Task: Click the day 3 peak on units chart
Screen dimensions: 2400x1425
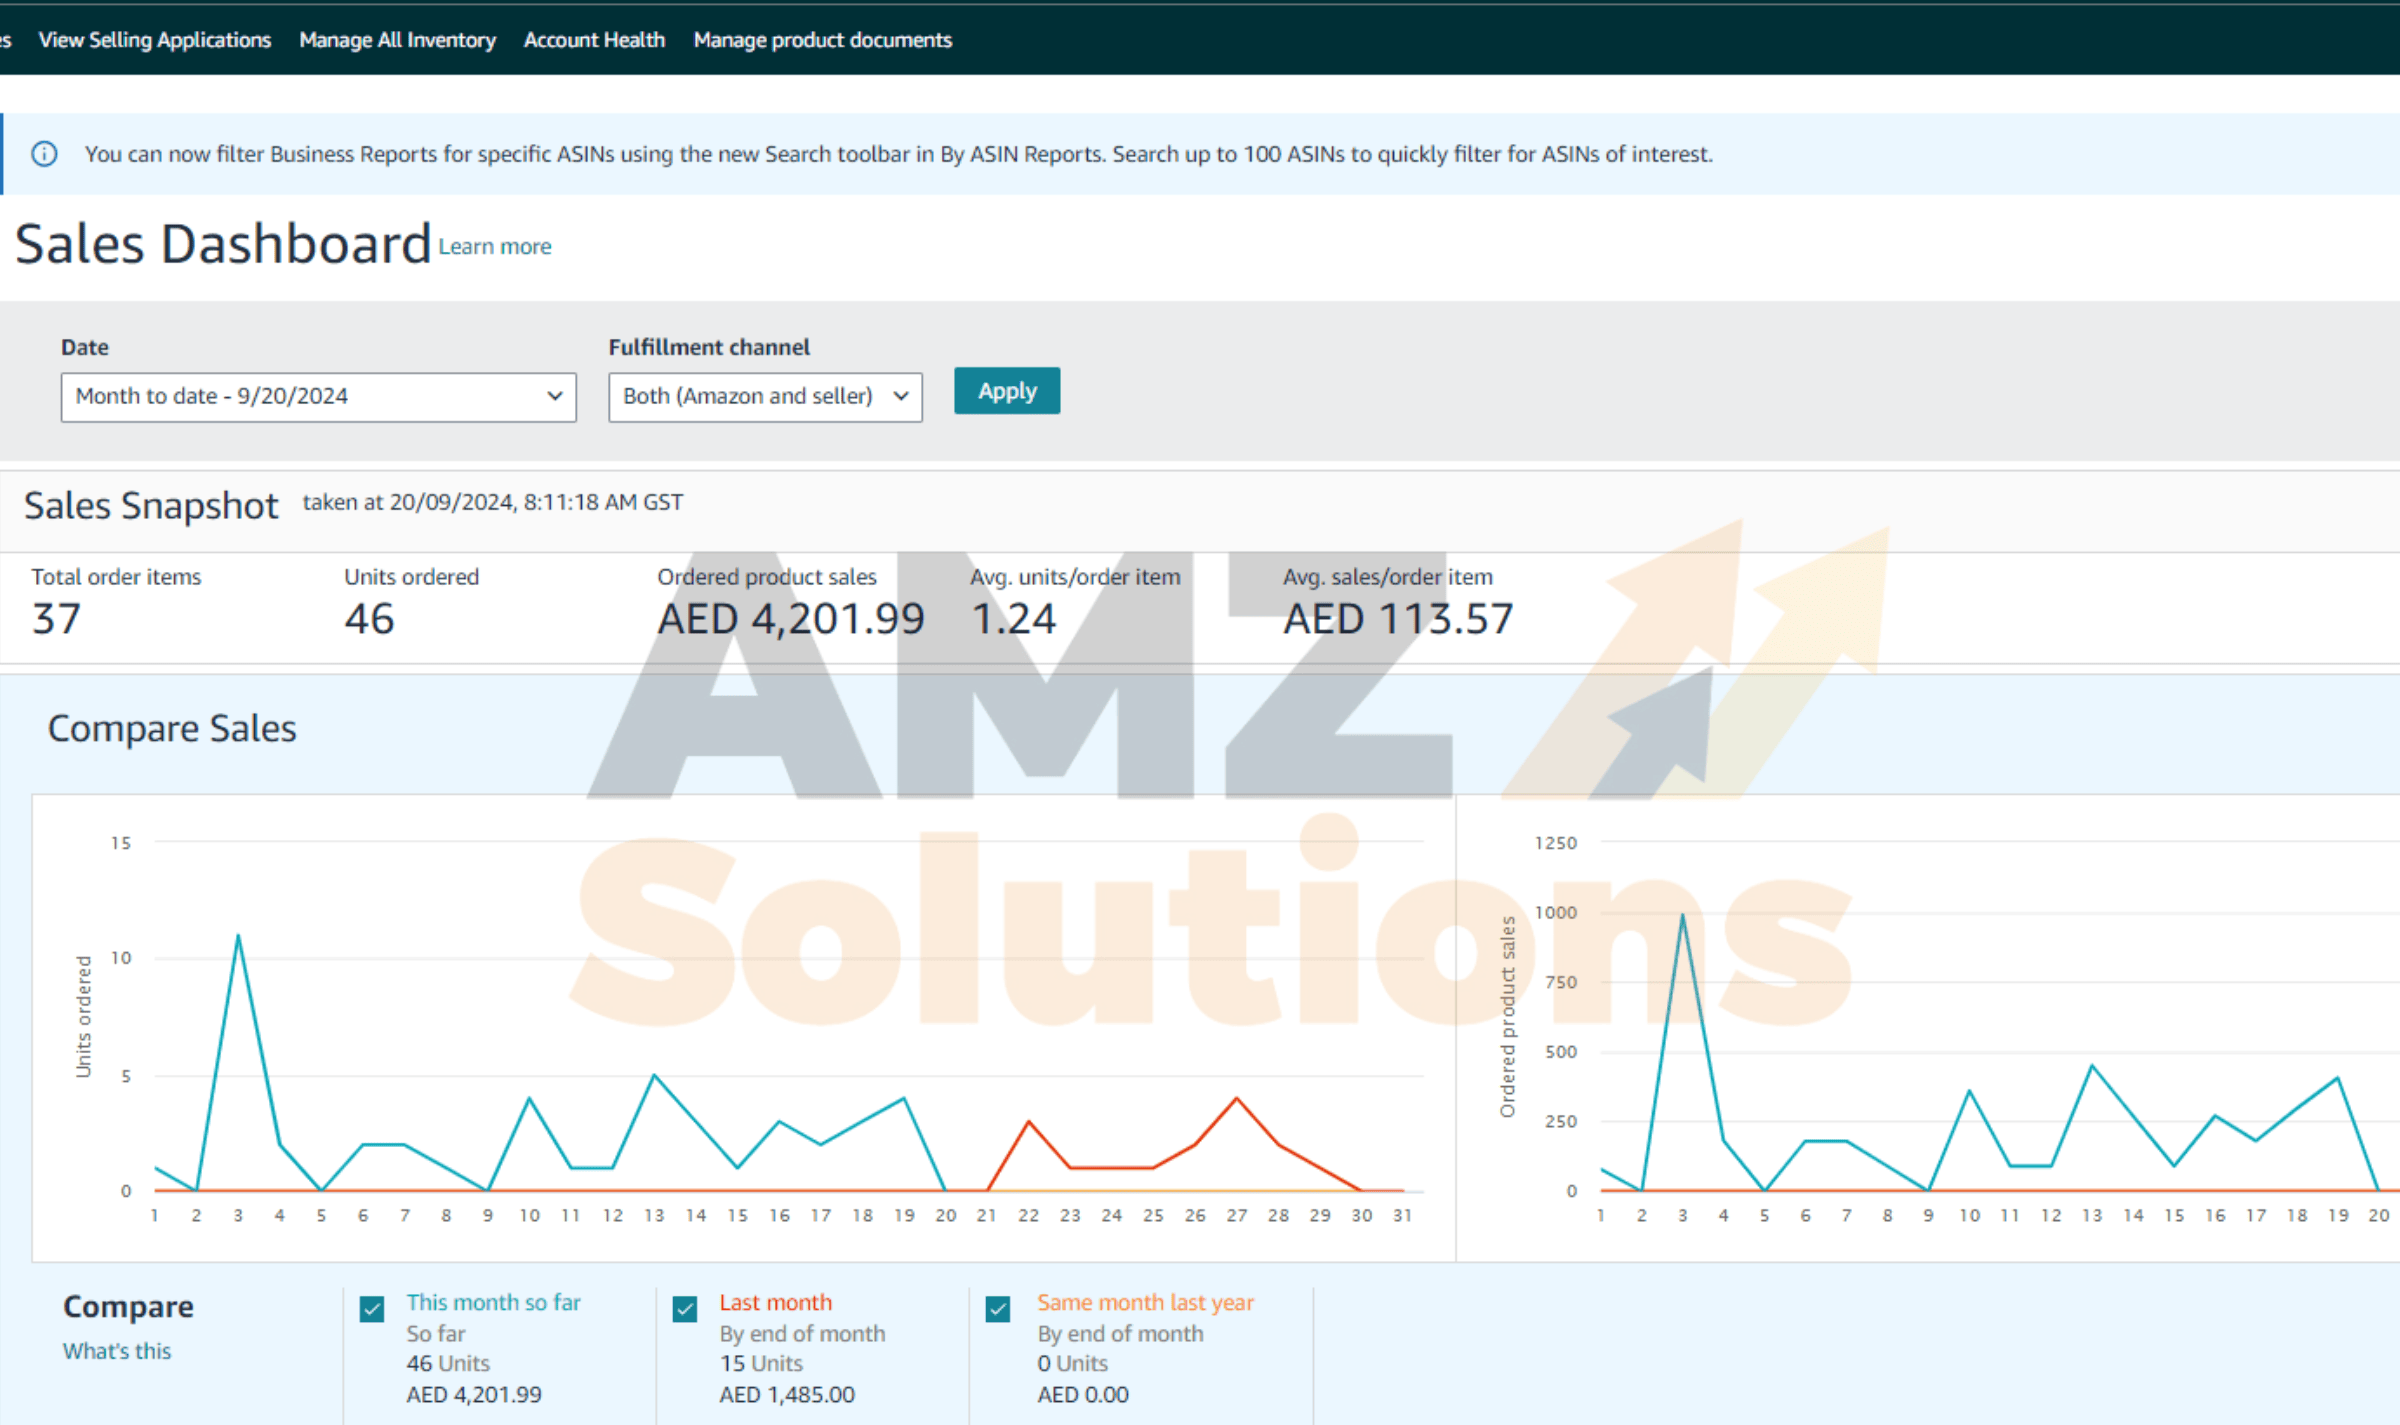Action: coord(238,936)
